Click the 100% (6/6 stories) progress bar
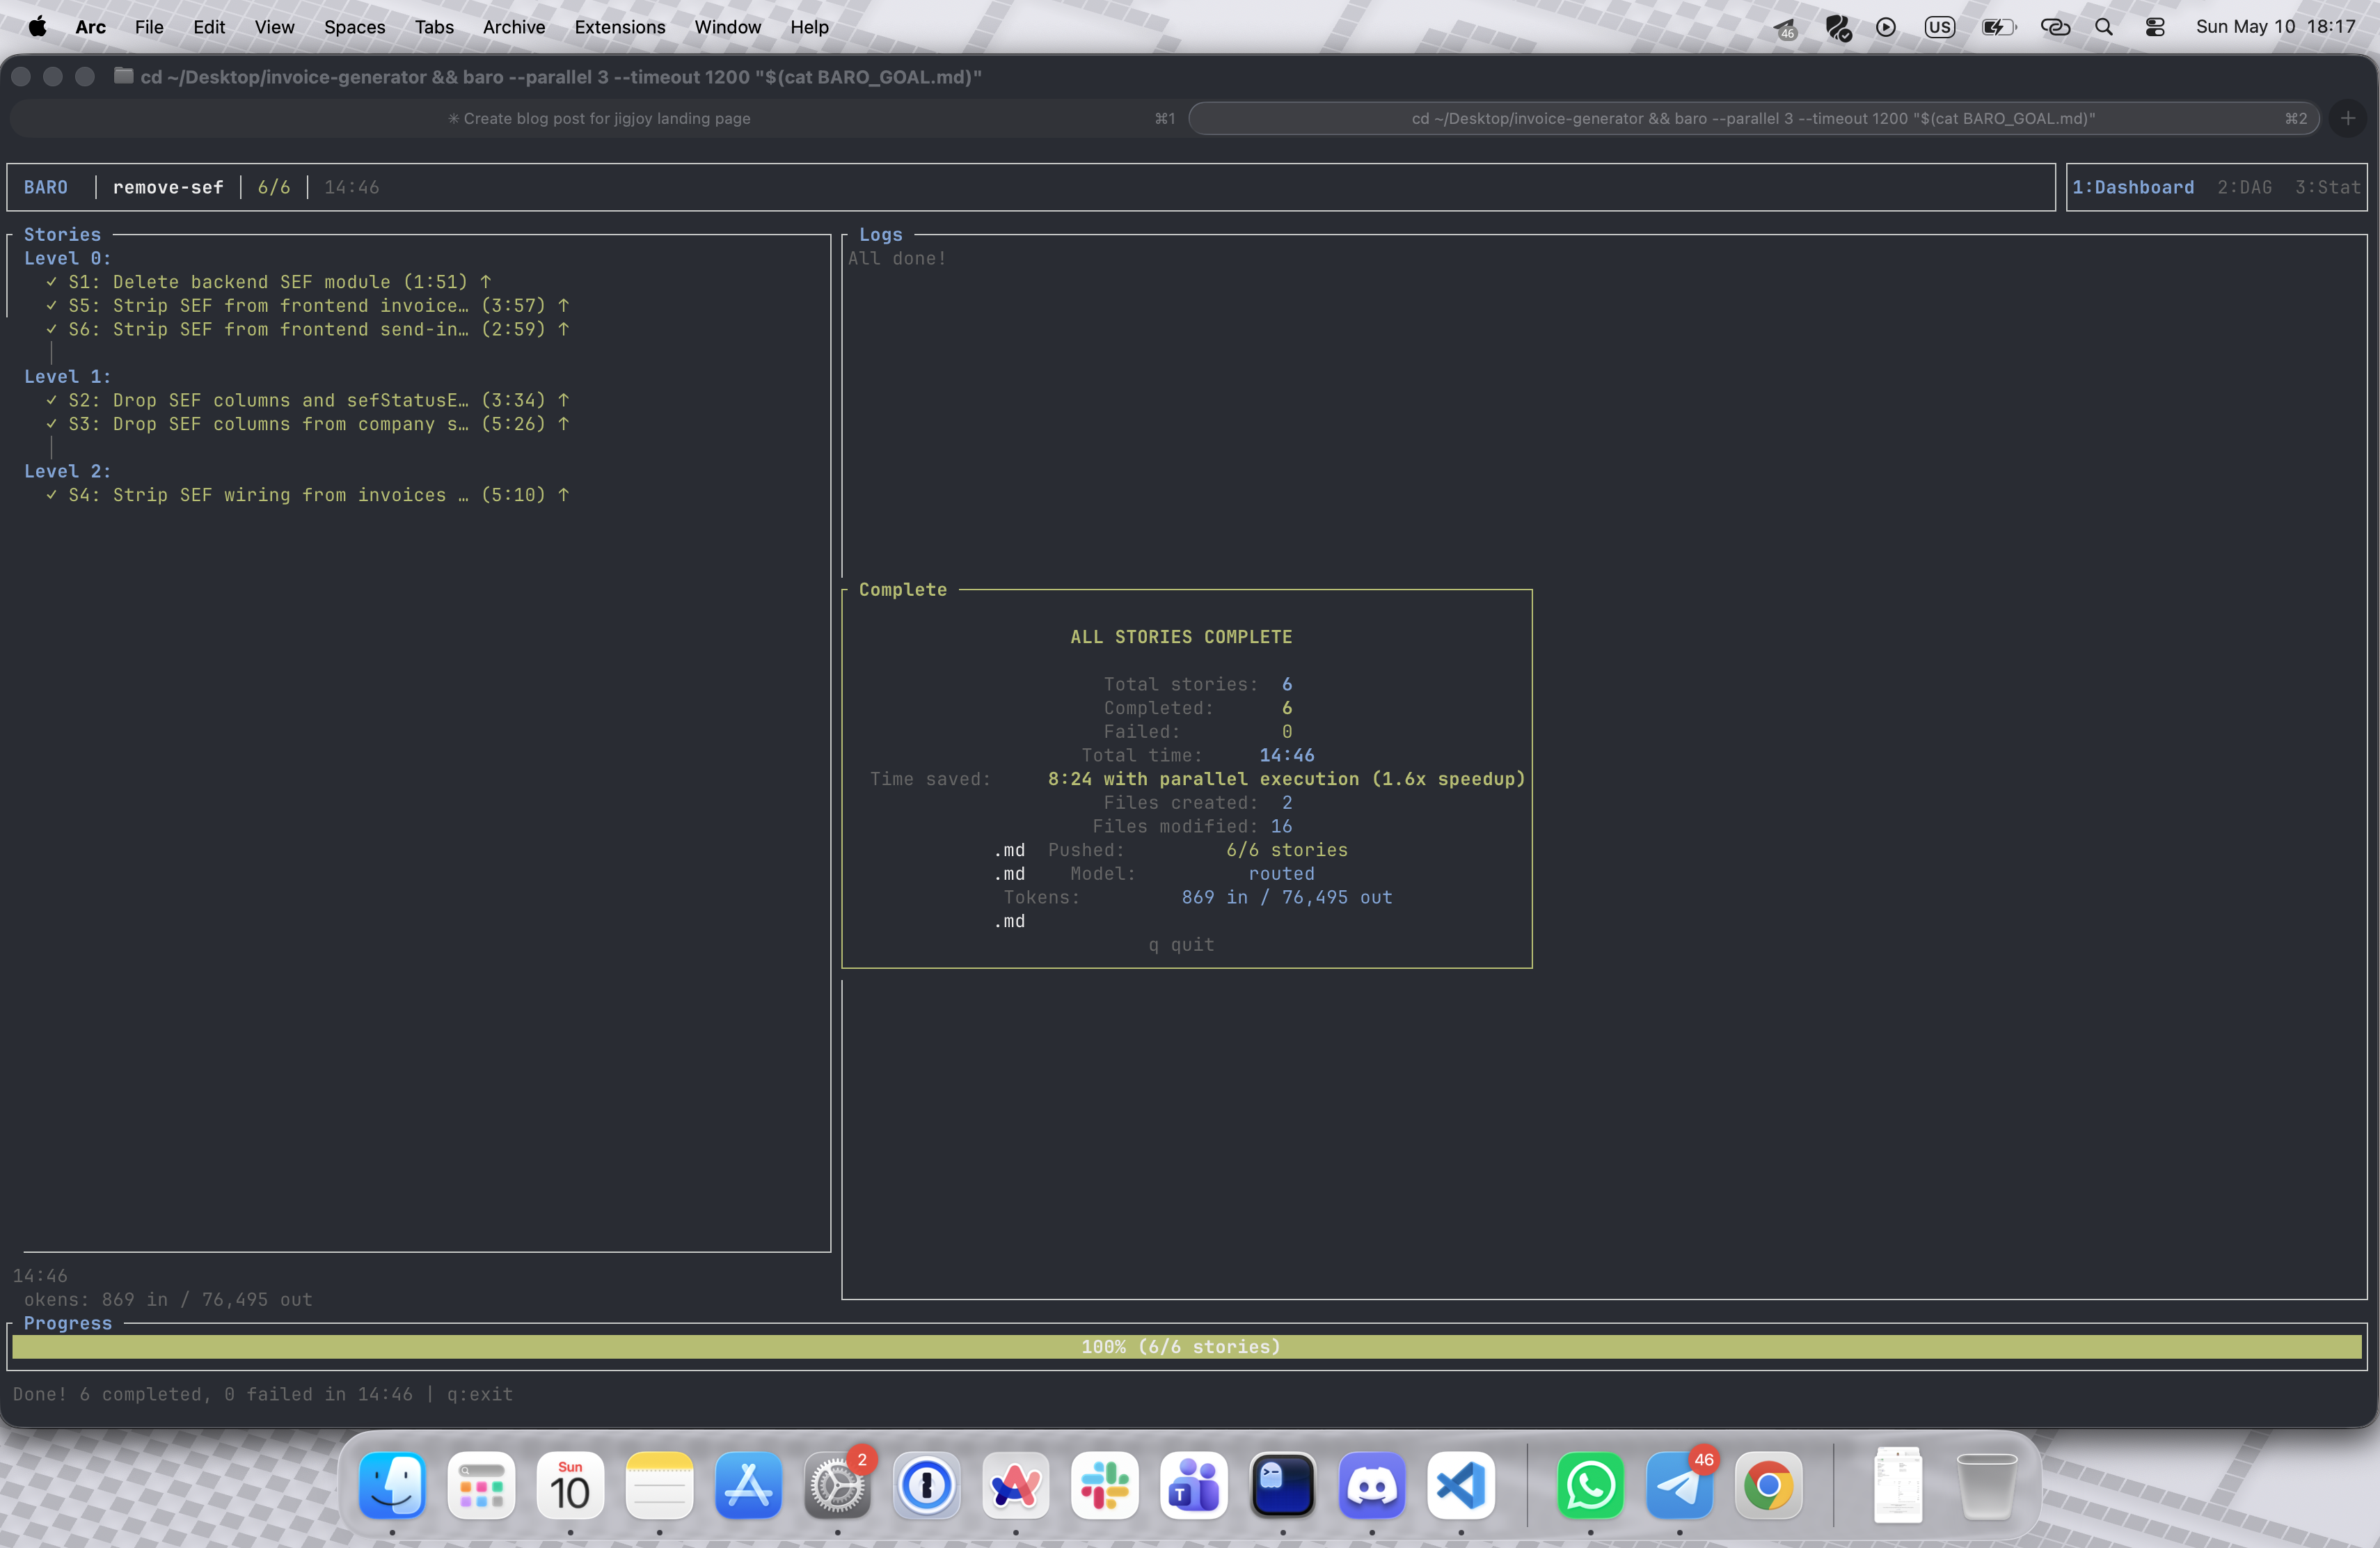Image resolution: width=2380 pixels, height=1548 pixels. coord(1187,1347)
